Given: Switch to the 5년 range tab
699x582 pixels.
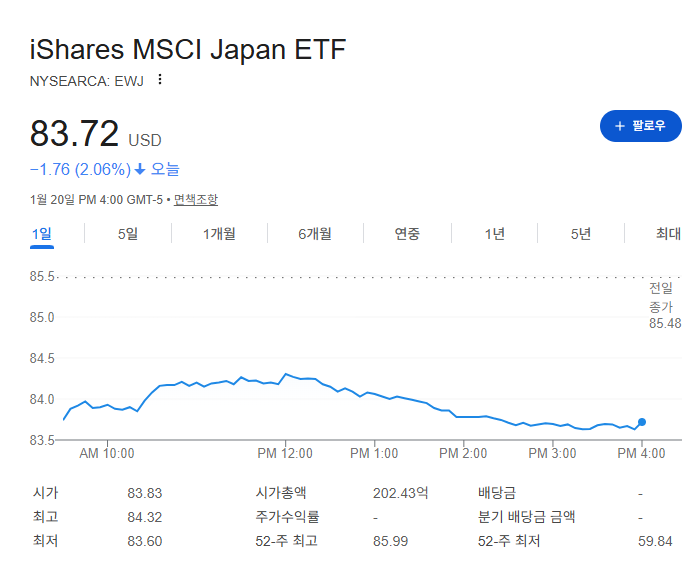Looking at the screenshot, I should [581, 234].
